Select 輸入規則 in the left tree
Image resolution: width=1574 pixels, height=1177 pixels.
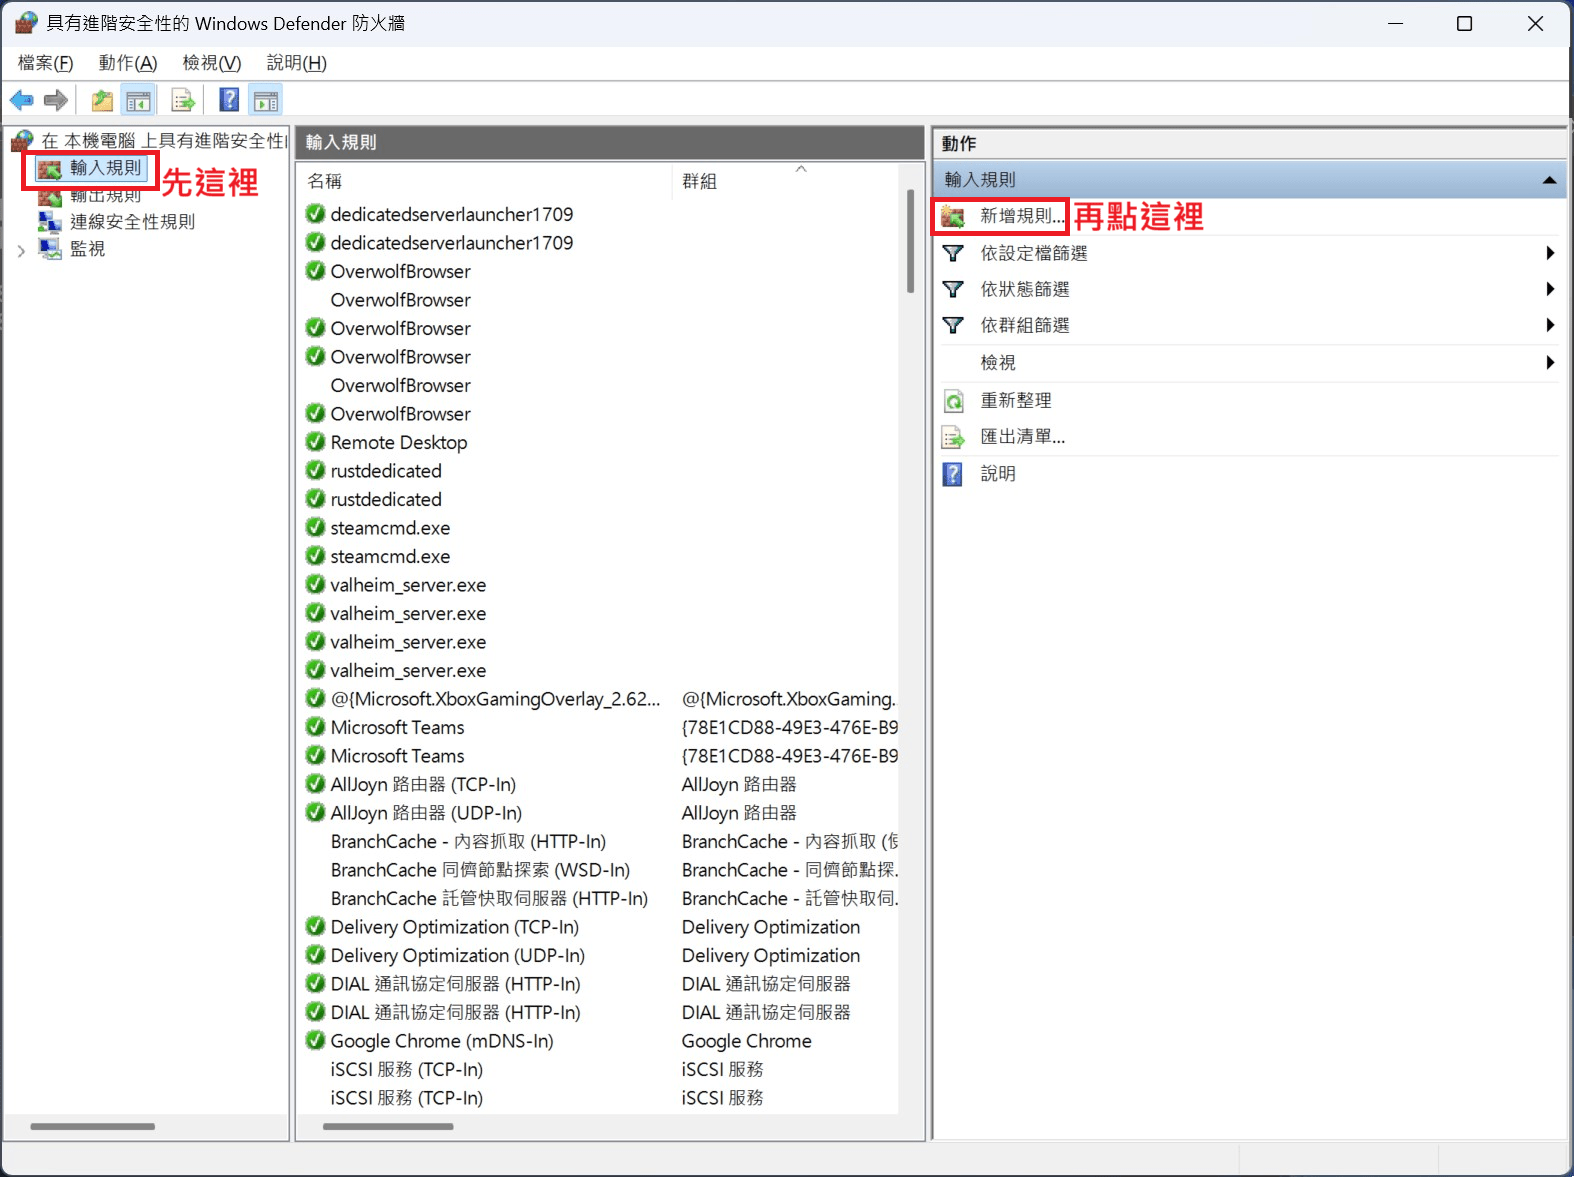click(105, 168)
